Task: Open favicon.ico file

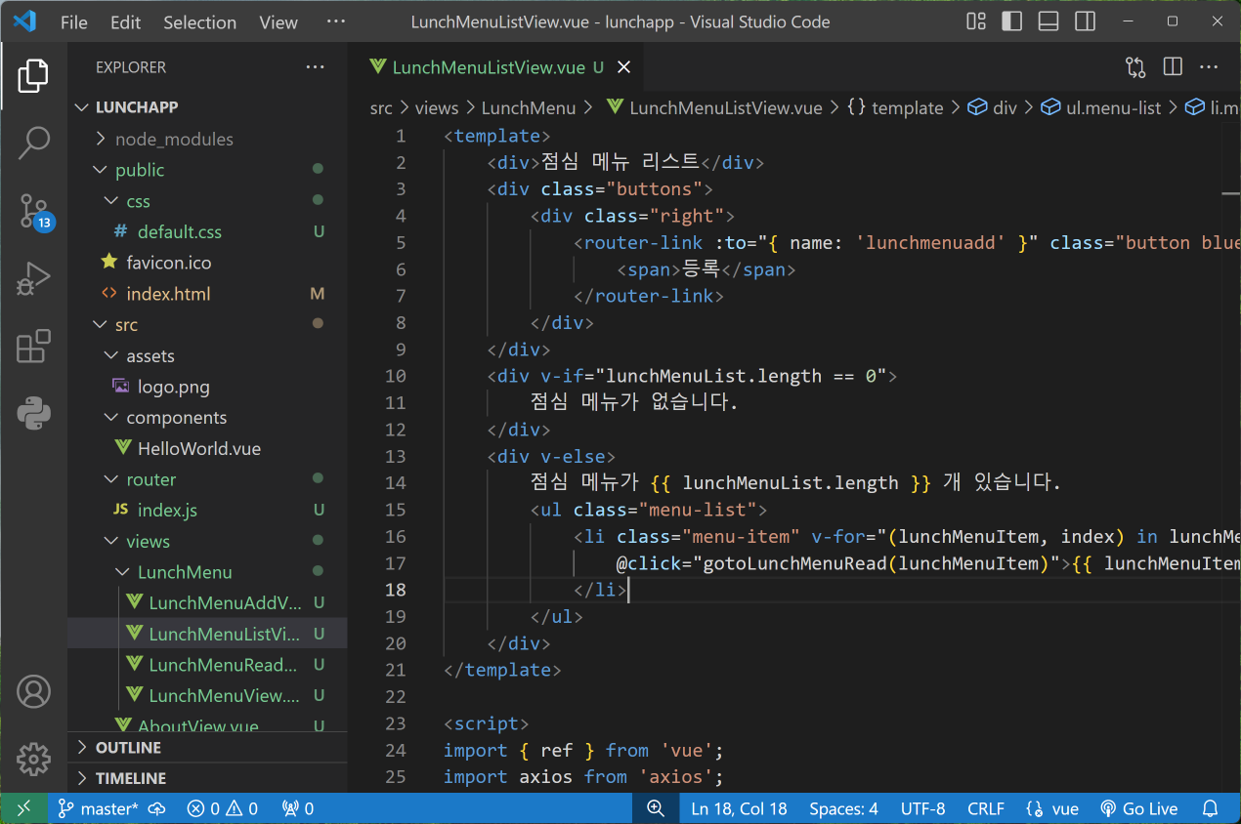Action: pos(208,263)
